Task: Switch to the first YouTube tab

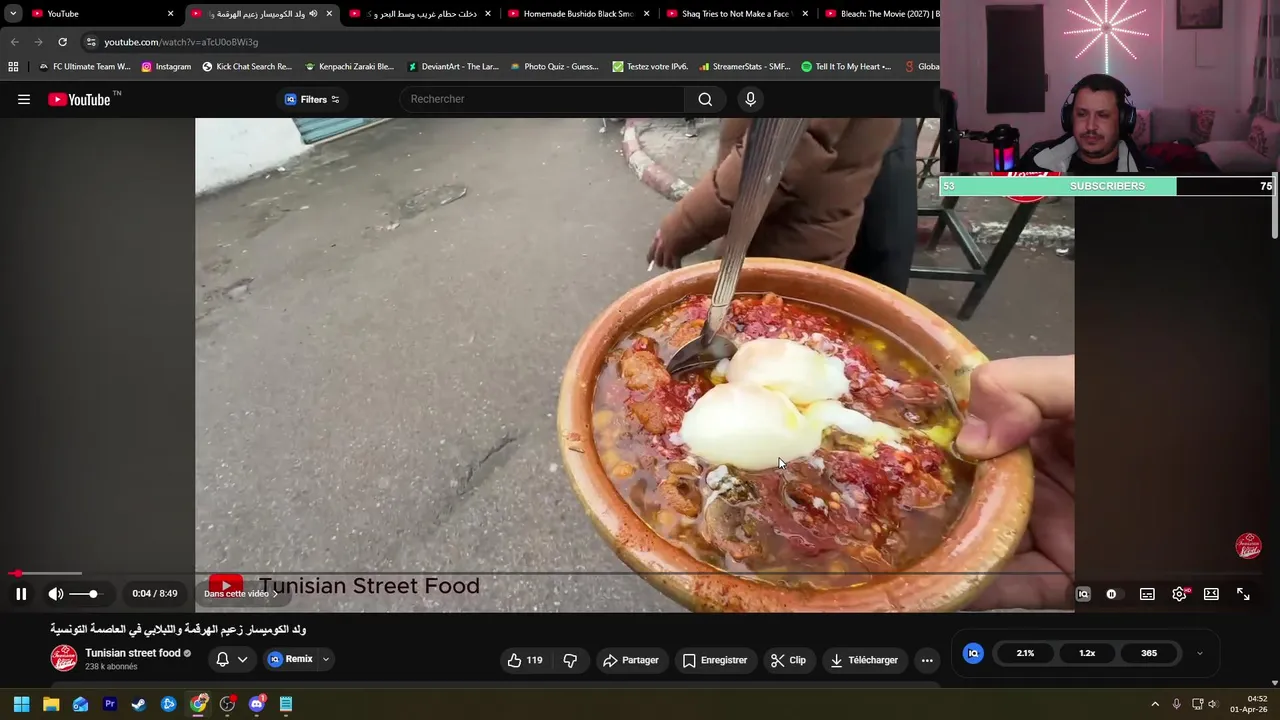Action: [x=100, y=14]
